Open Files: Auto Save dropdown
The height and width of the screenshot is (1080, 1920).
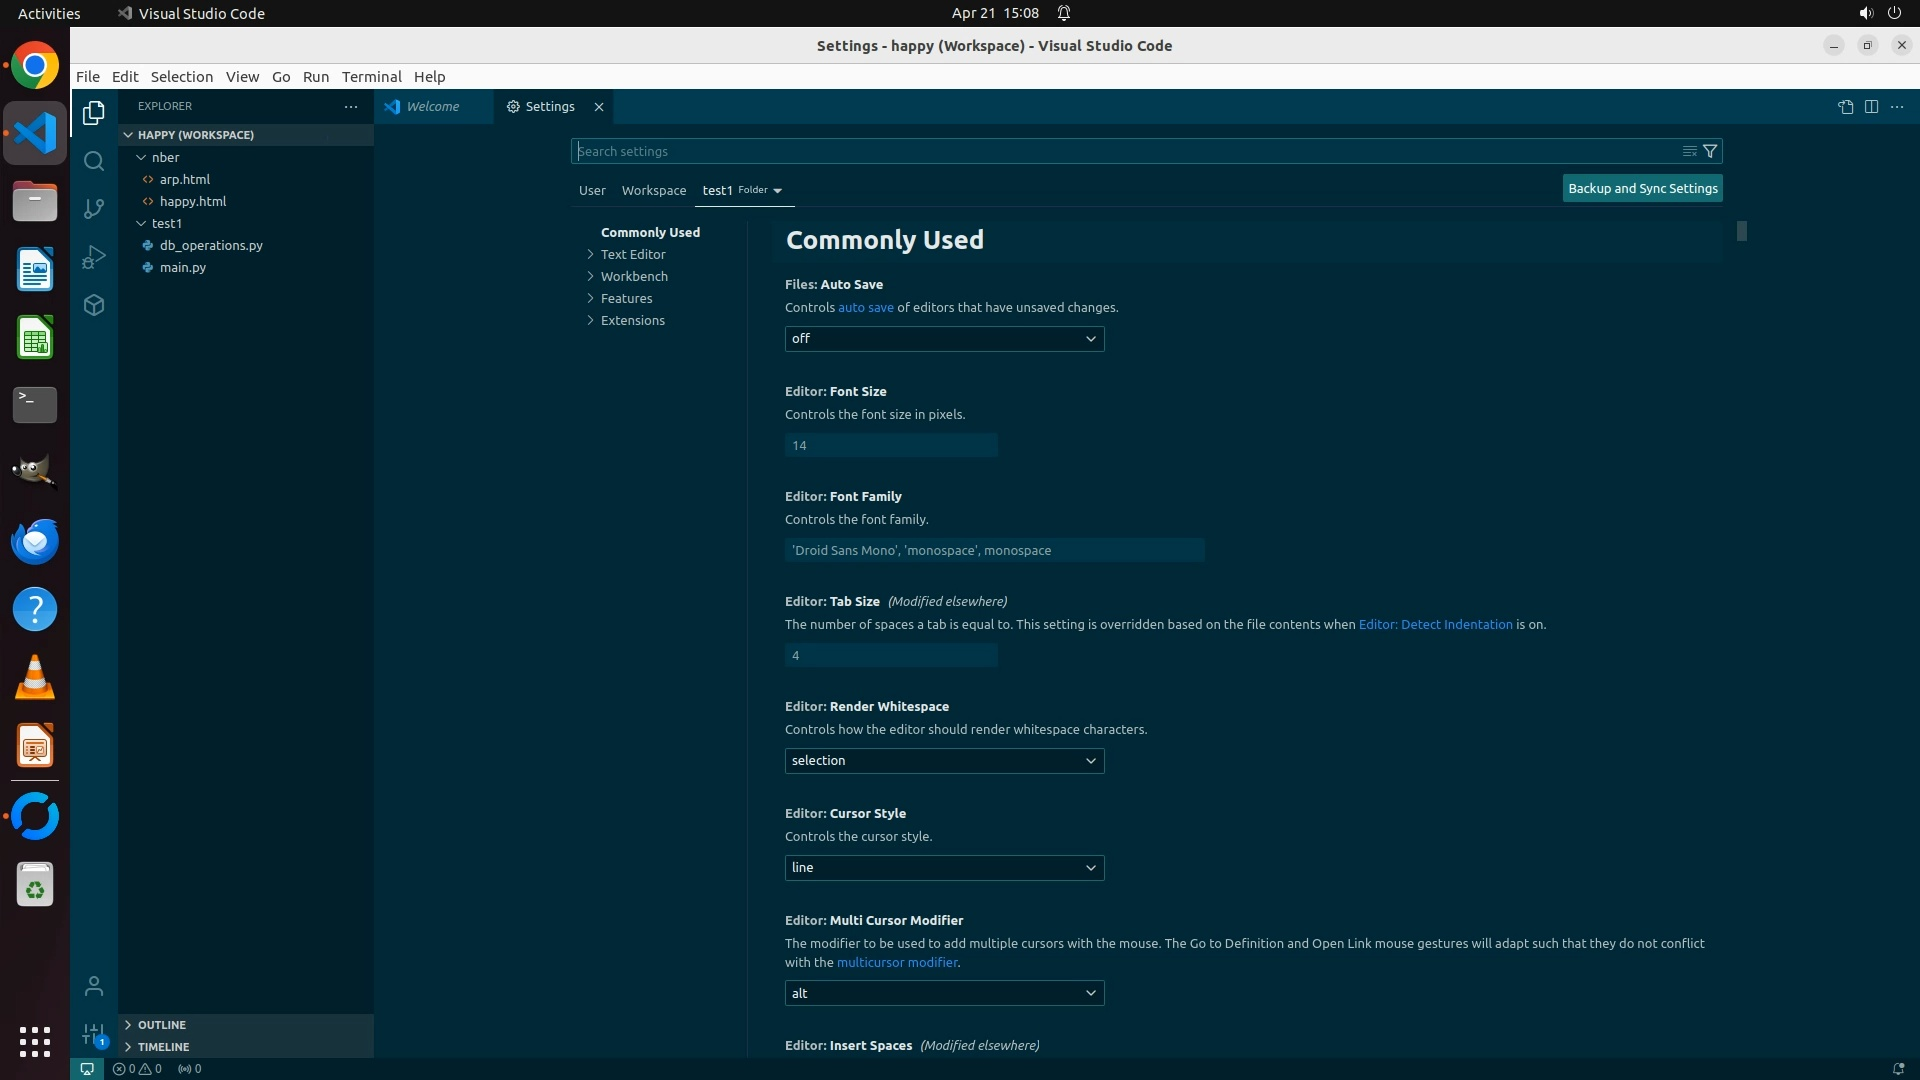(944, 339)
